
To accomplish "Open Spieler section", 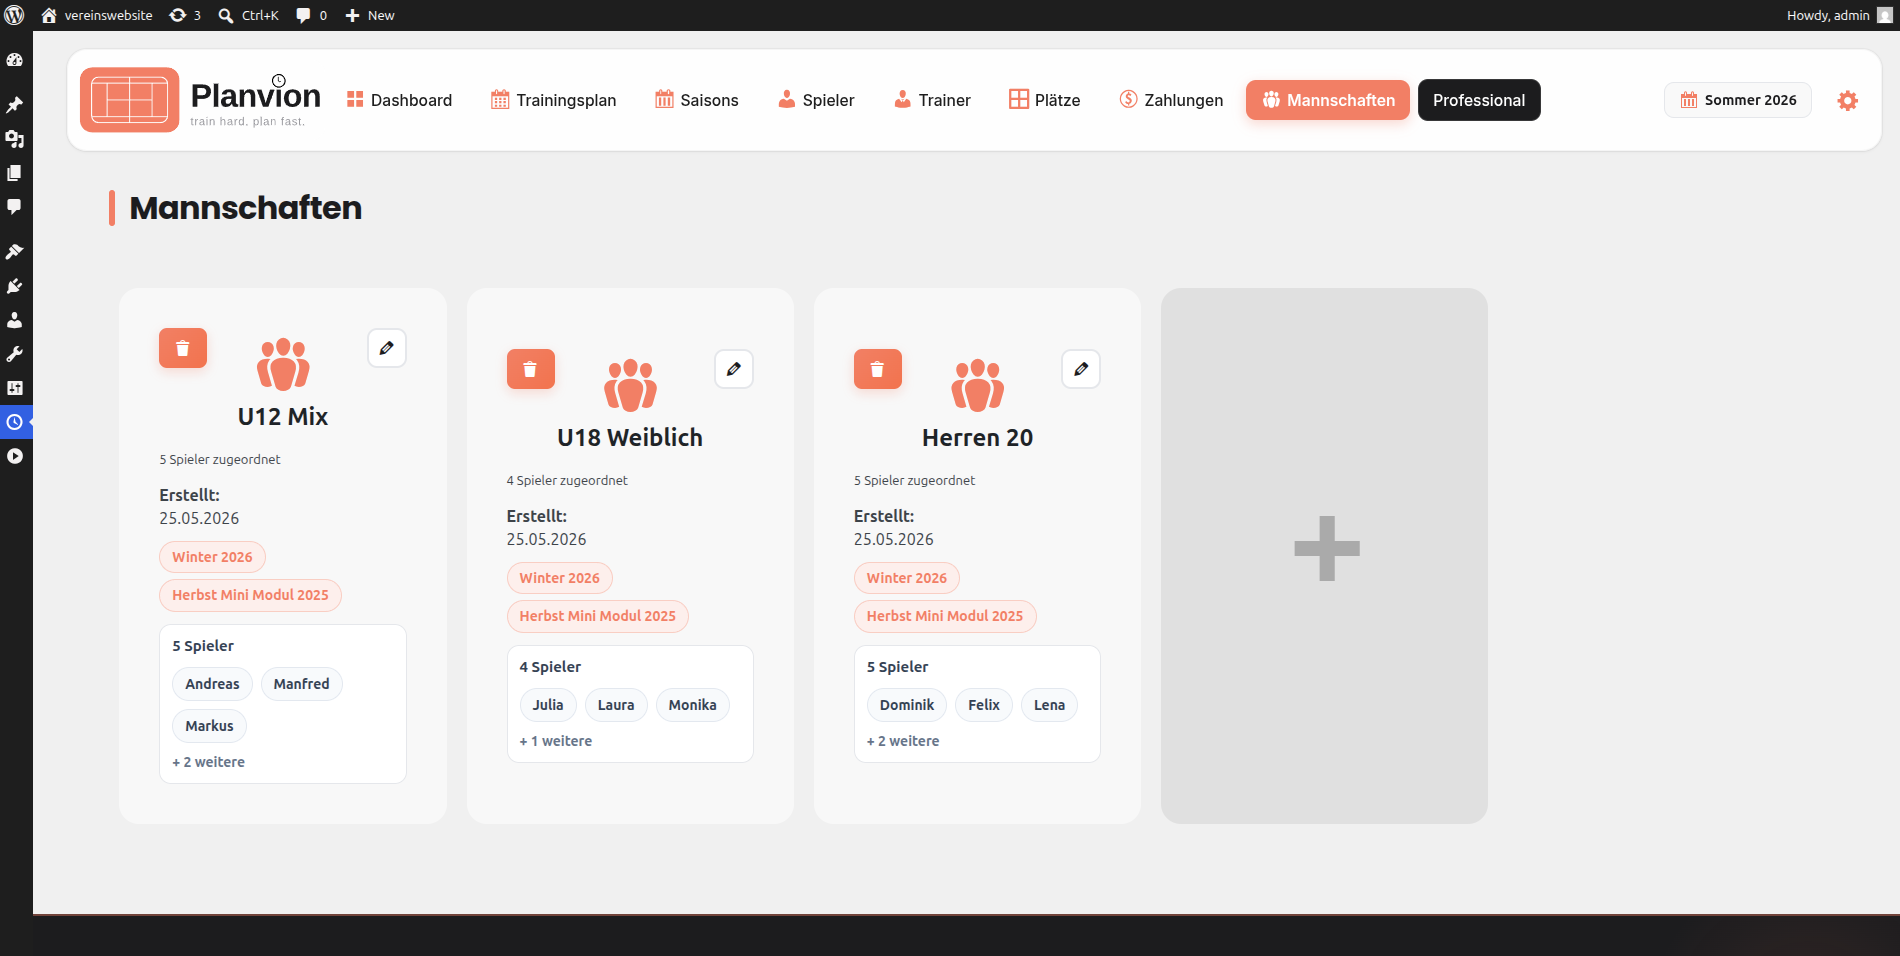I will (817, 100).
